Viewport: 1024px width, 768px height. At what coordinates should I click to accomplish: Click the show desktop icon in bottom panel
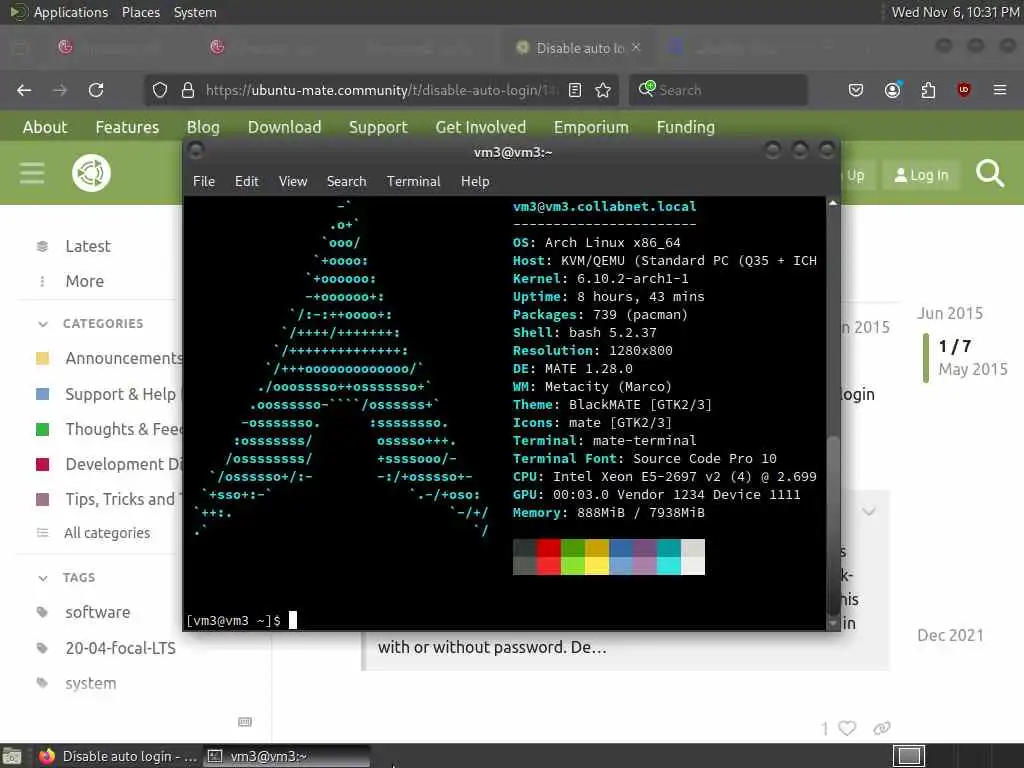tap(12, 756)
